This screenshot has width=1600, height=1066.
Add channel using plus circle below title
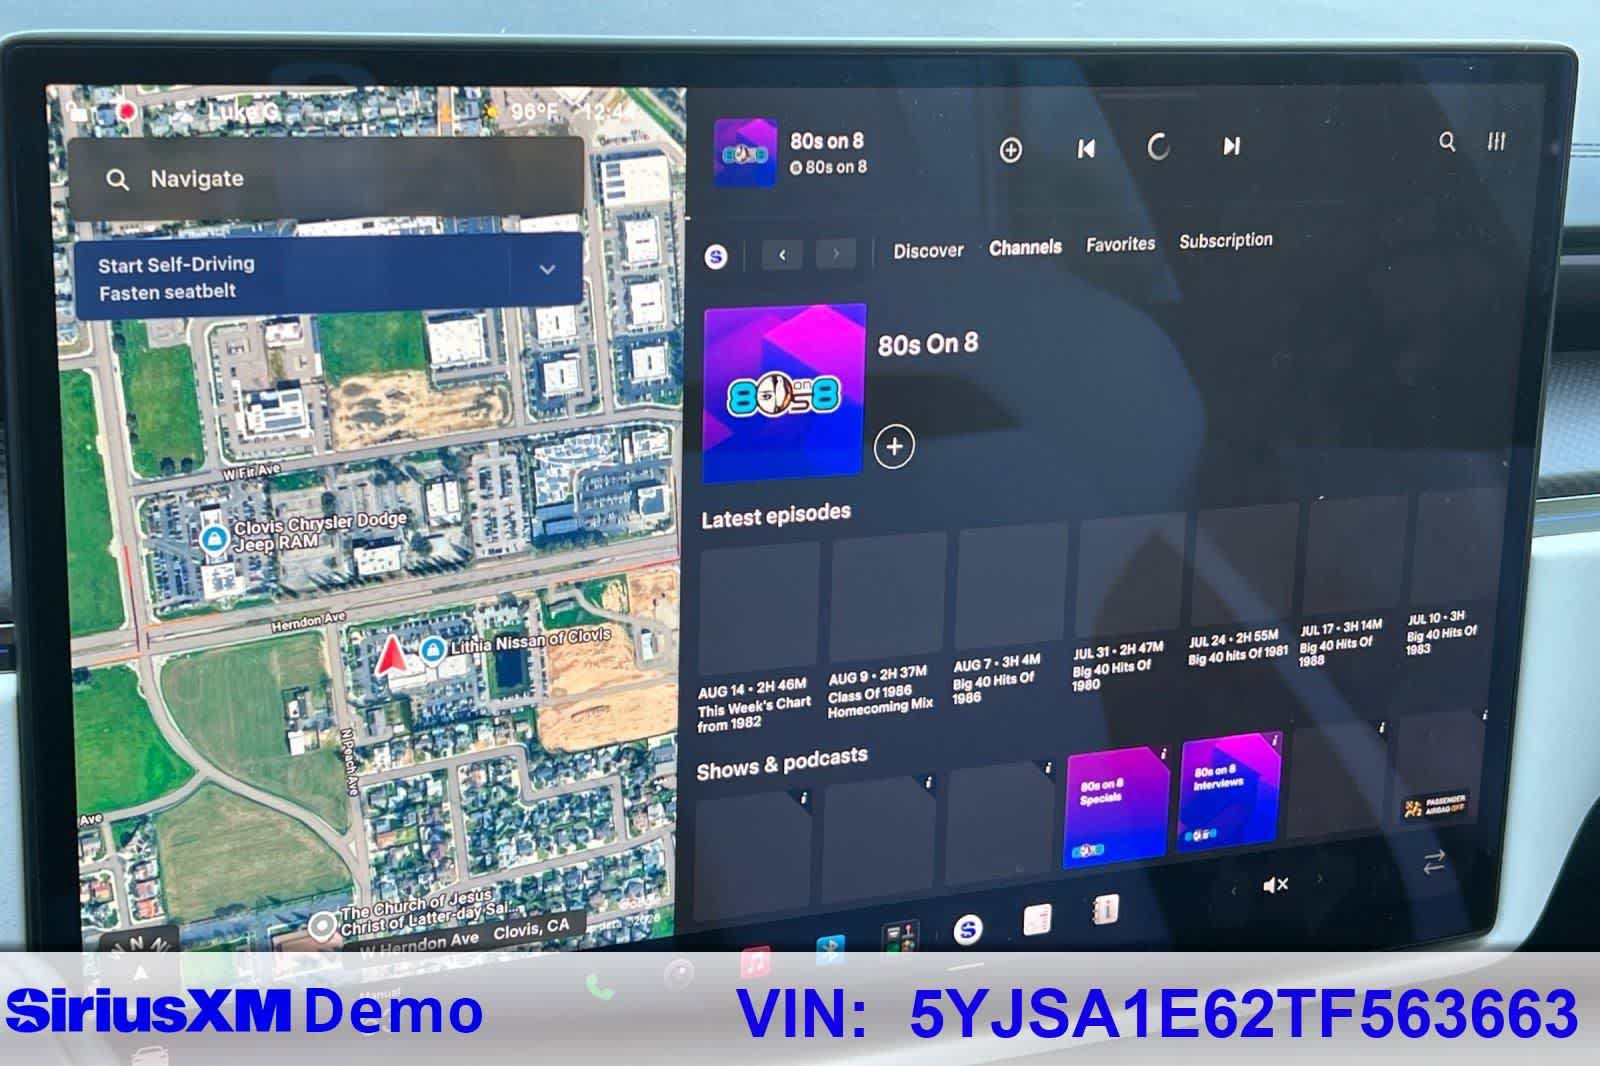coord(894,446)
